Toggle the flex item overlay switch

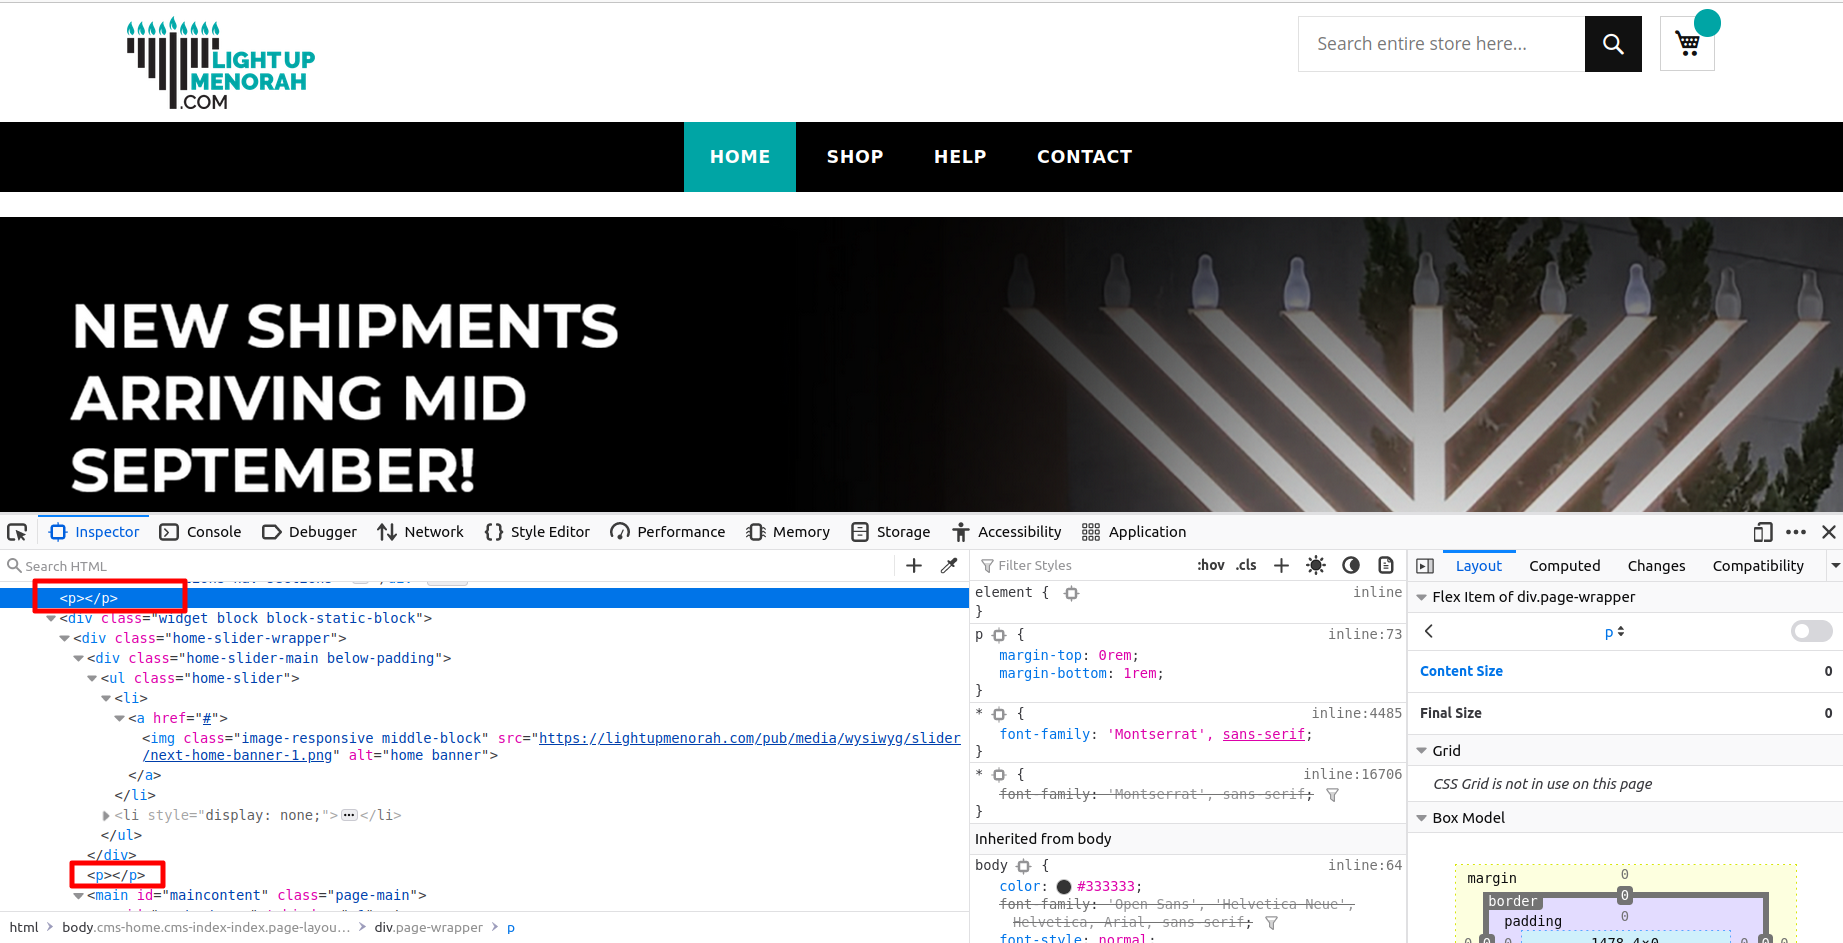1811,631
